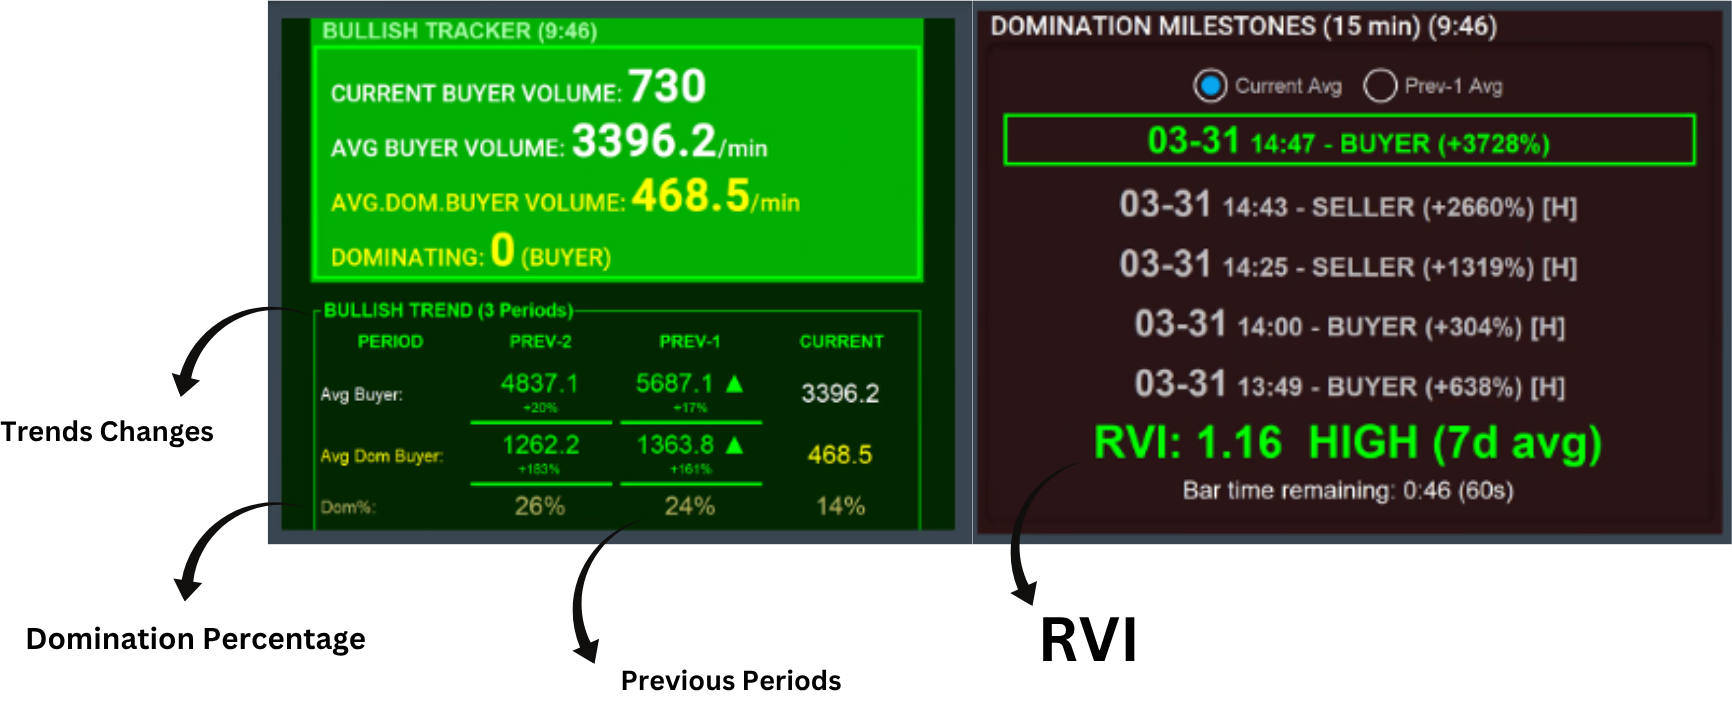
Task: Click up arrow beside 1363.8 value
Action: click(735, 445)
